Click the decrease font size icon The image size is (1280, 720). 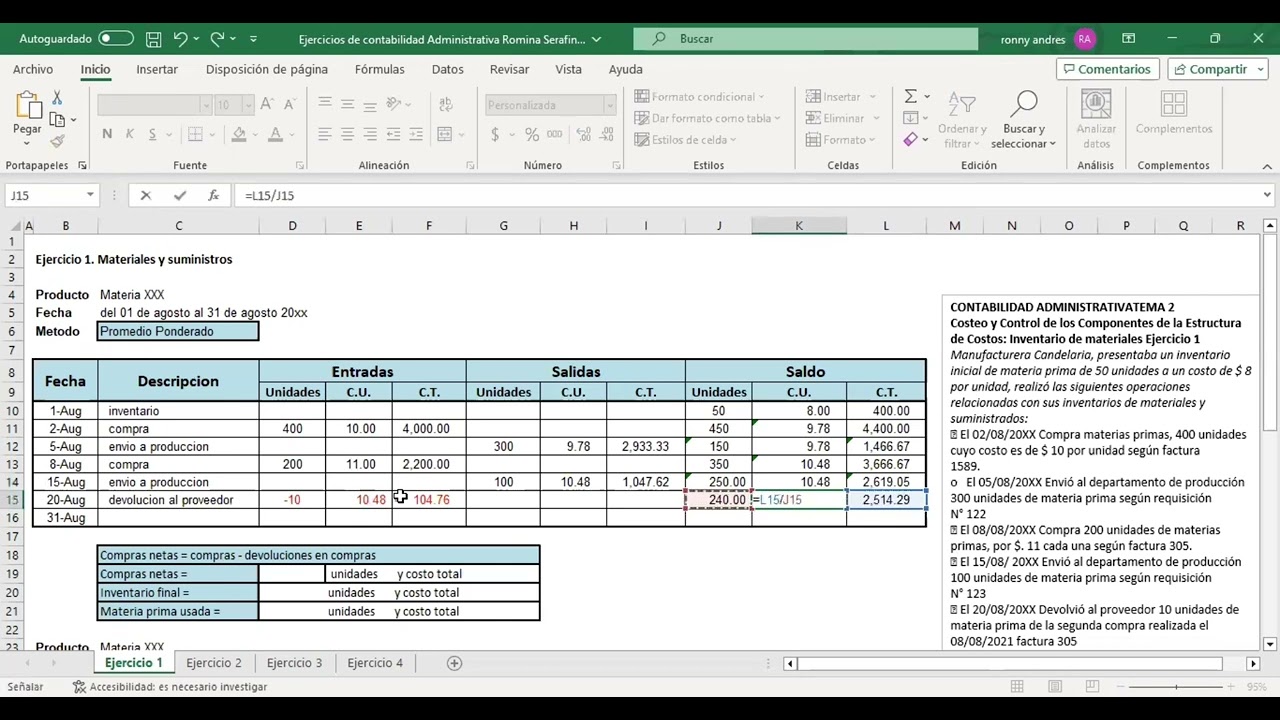tap(287, 105)
